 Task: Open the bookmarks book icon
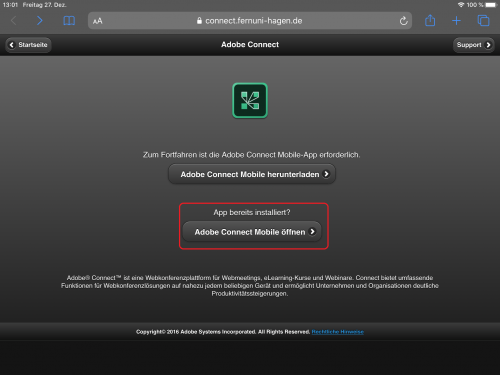(x=69, y=21)
